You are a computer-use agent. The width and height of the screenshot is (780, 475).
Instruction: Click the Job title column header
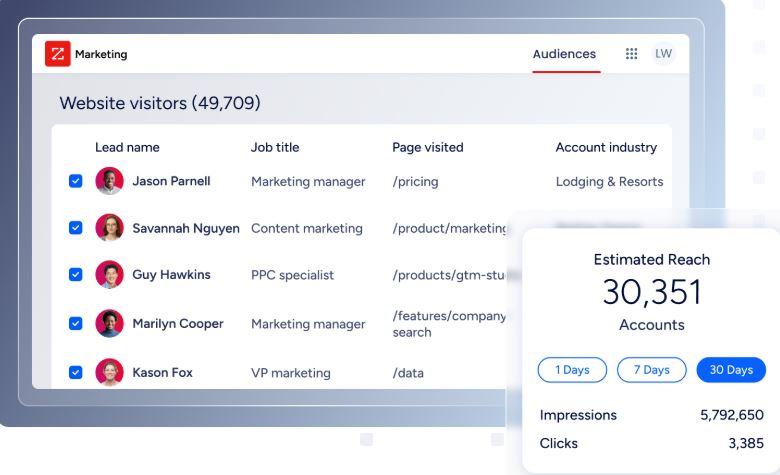point(275,147)
